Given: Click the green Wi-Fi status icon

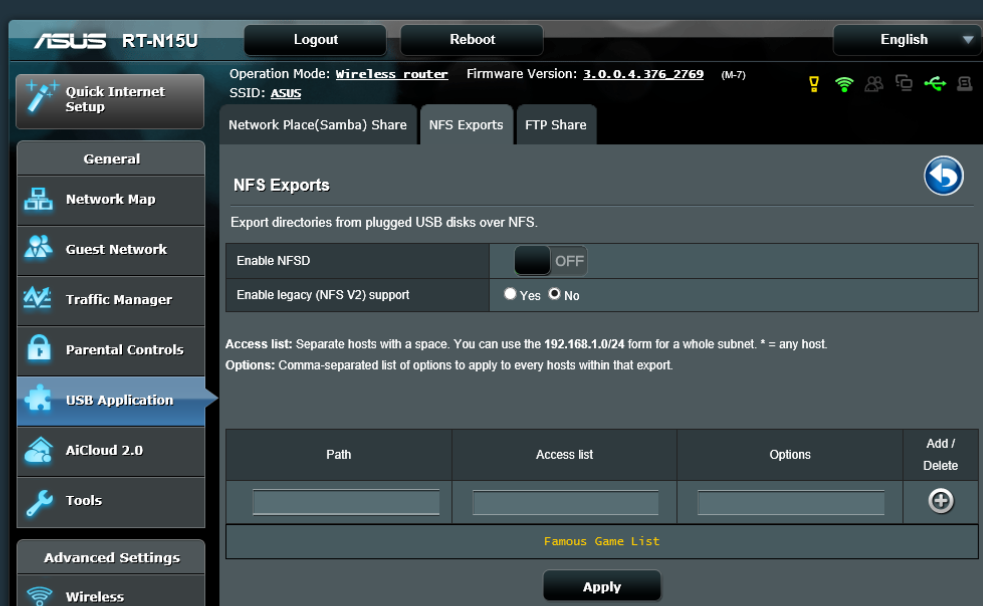Looking at the screenshot, I should 844,84.
